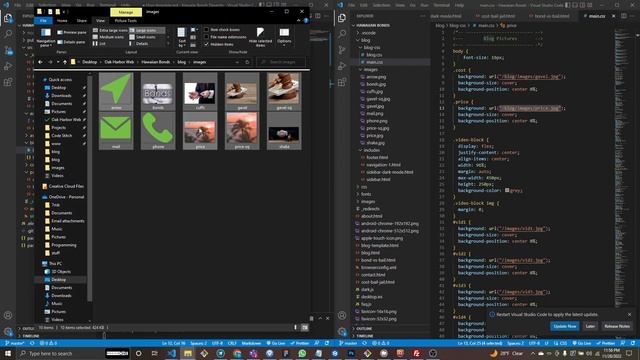Open Folder Options from the File Explorer ribbon
Screen dimensions: 640x360
coord(284,36)
